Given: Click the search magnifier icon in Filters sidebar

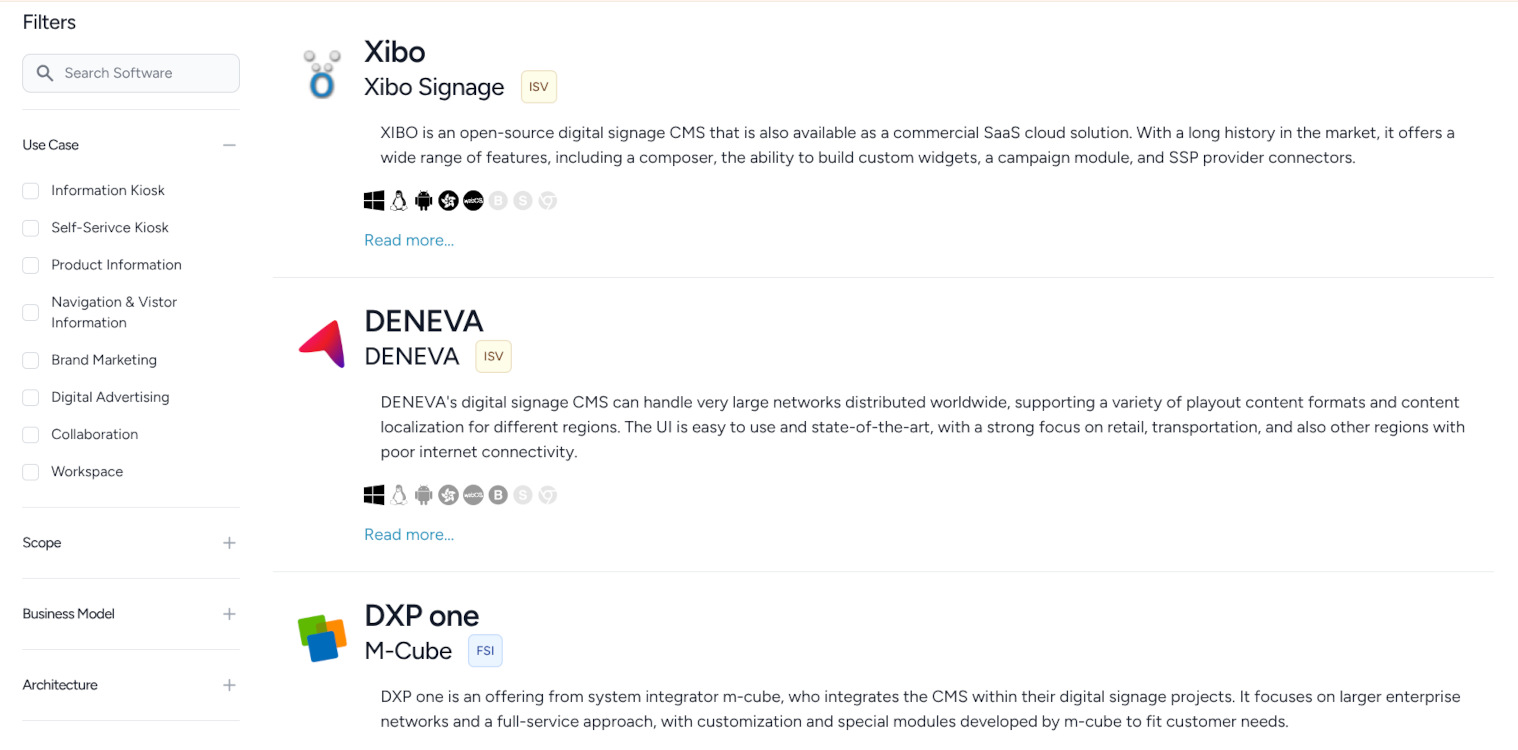Looking at the screenshot, I should pyautogui.click(x=44, y=72).
